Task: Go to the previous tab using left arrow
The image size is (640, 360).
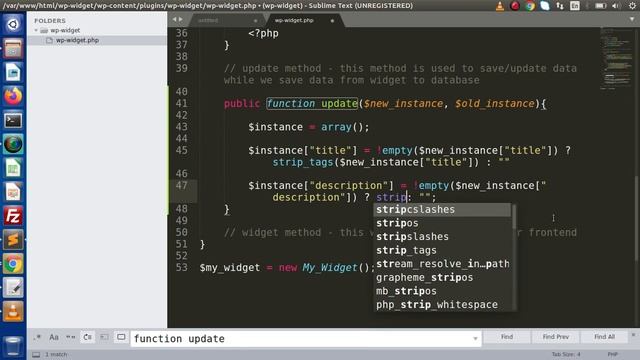Action: coord(174,19)
